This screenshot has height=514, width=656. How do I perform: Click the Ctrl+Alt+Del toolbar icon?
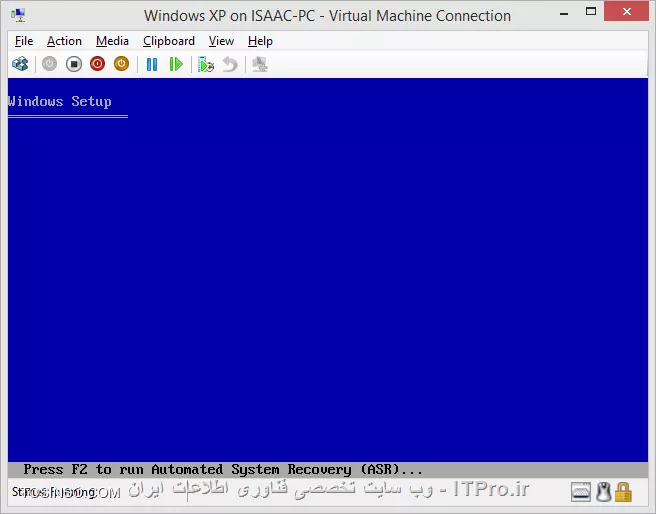tap(20, 64)
